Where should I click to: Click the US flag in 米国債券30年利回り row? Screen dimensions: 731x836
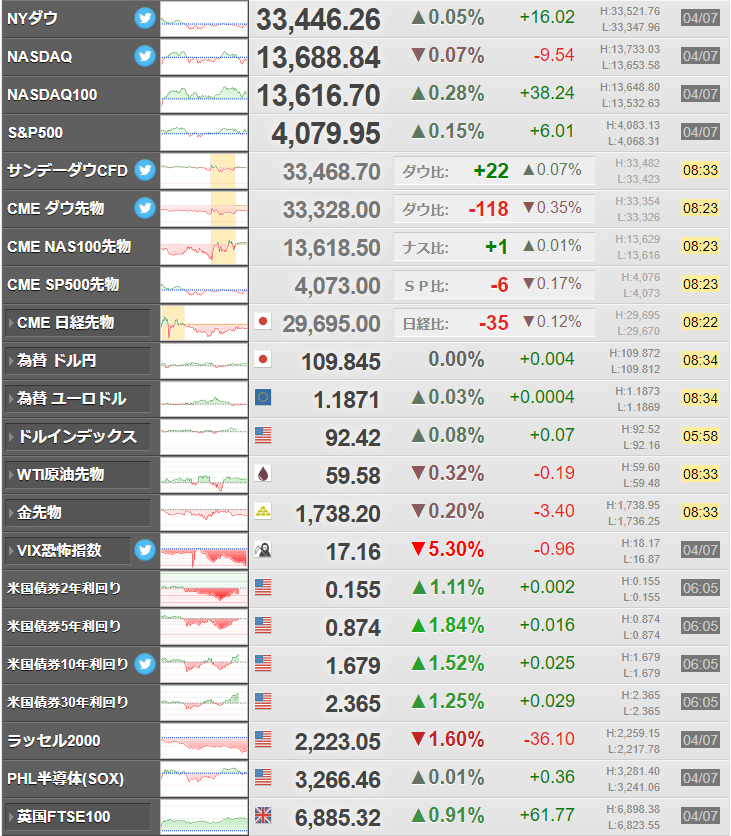coord(263,702)
